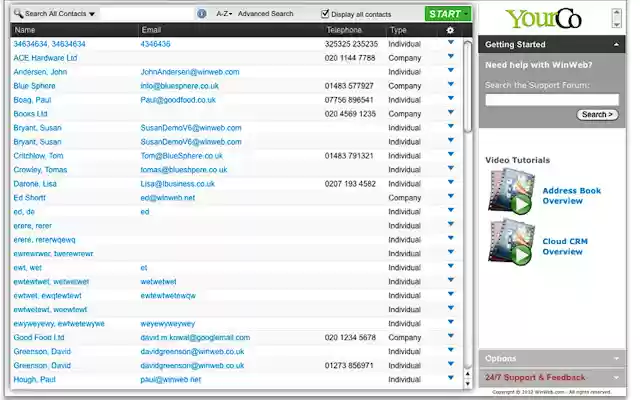Open row arrow for Good Food Ltd
The width and height of the screenshot is (640, 400).
pyautogui.click(x=451, y=336)
